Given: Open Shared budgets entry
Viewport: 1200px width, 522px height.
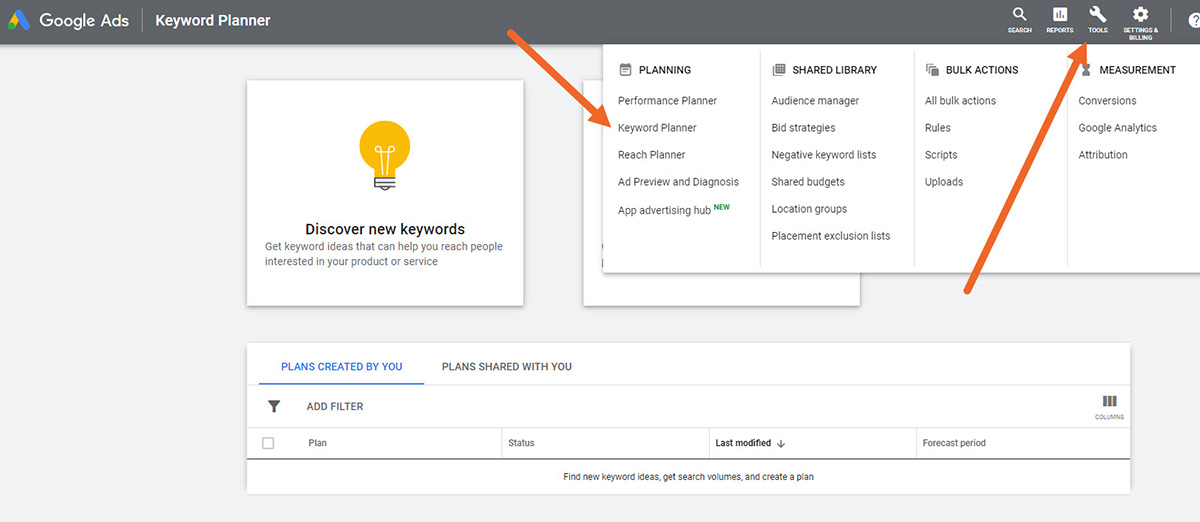Looking at the screenshot, I should pyautogui.click(x=808, y=182).
